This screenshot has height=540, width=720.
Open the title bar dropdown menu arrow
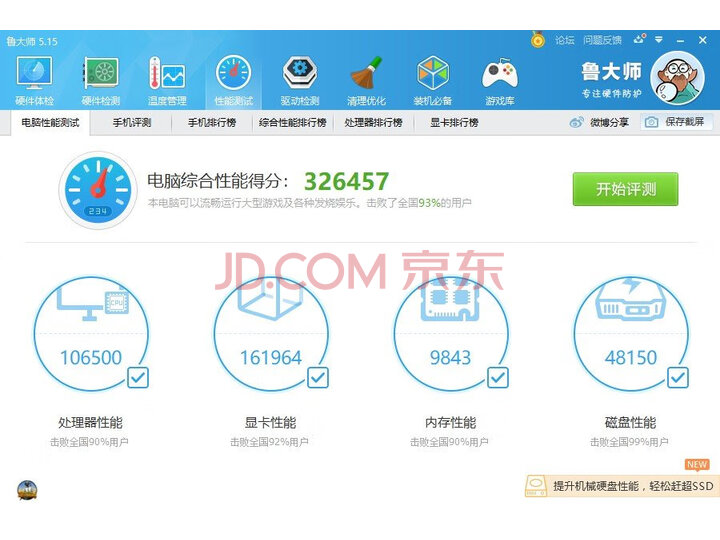(x=659, y=40)
